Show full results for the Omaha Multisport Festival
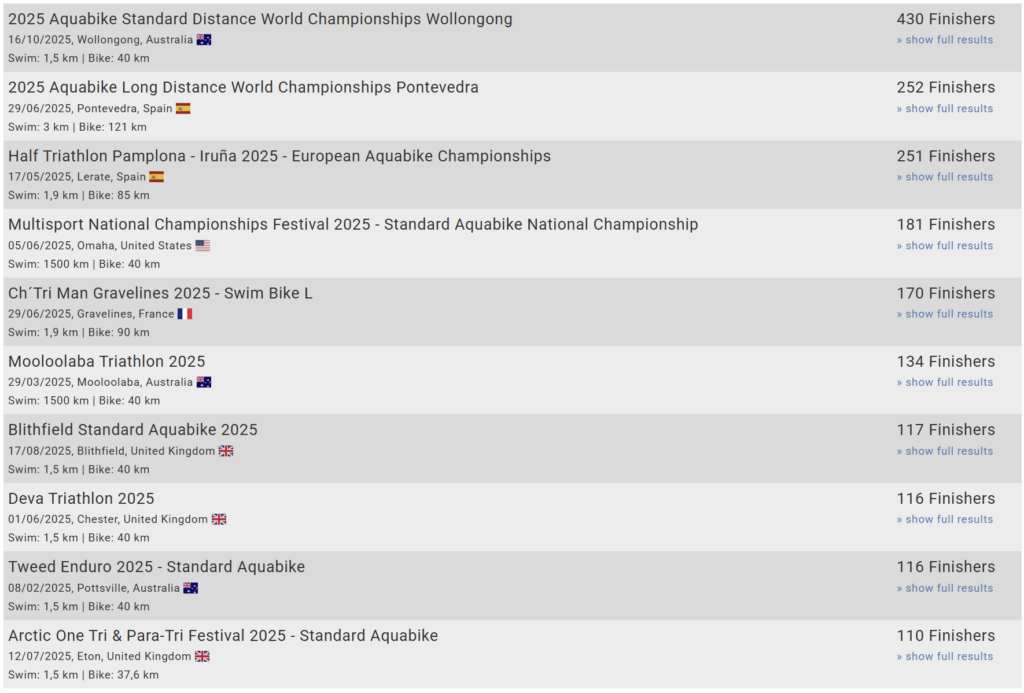 click(945, 245)
